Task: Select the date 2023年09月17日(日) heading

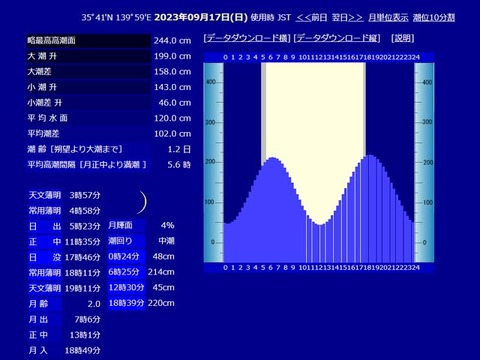Action: tap(201, 17)
